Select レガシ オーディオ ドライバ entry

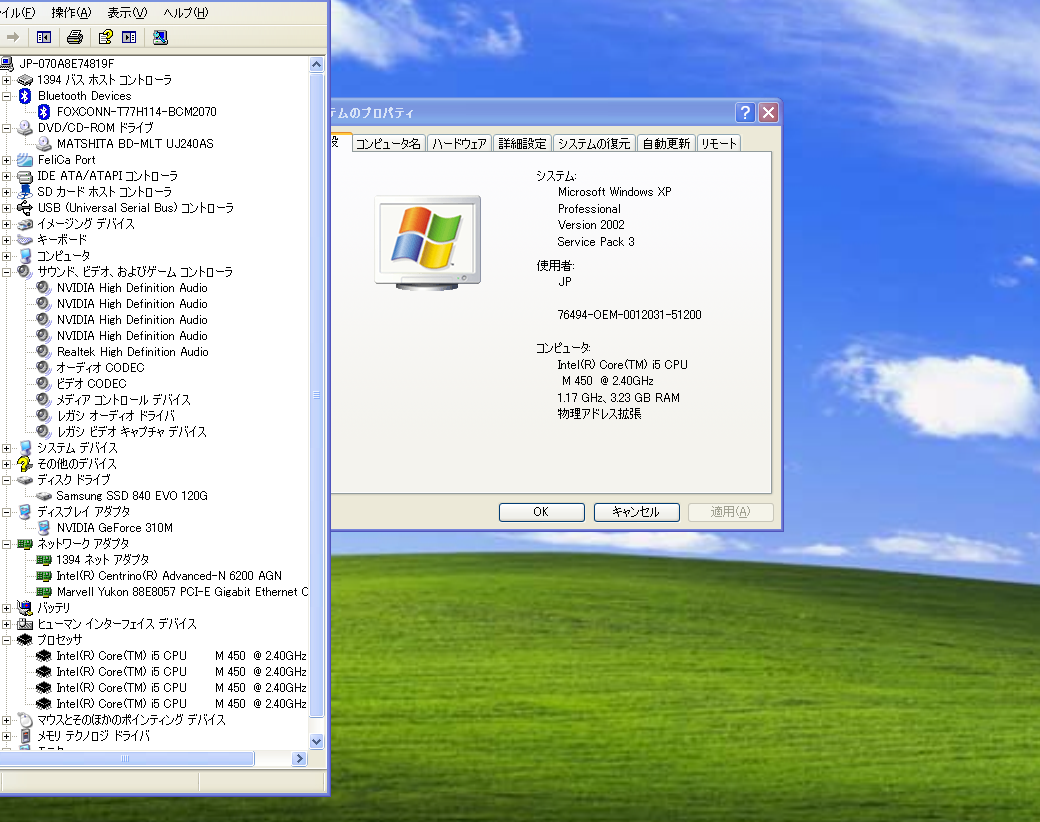pos(116,416)
